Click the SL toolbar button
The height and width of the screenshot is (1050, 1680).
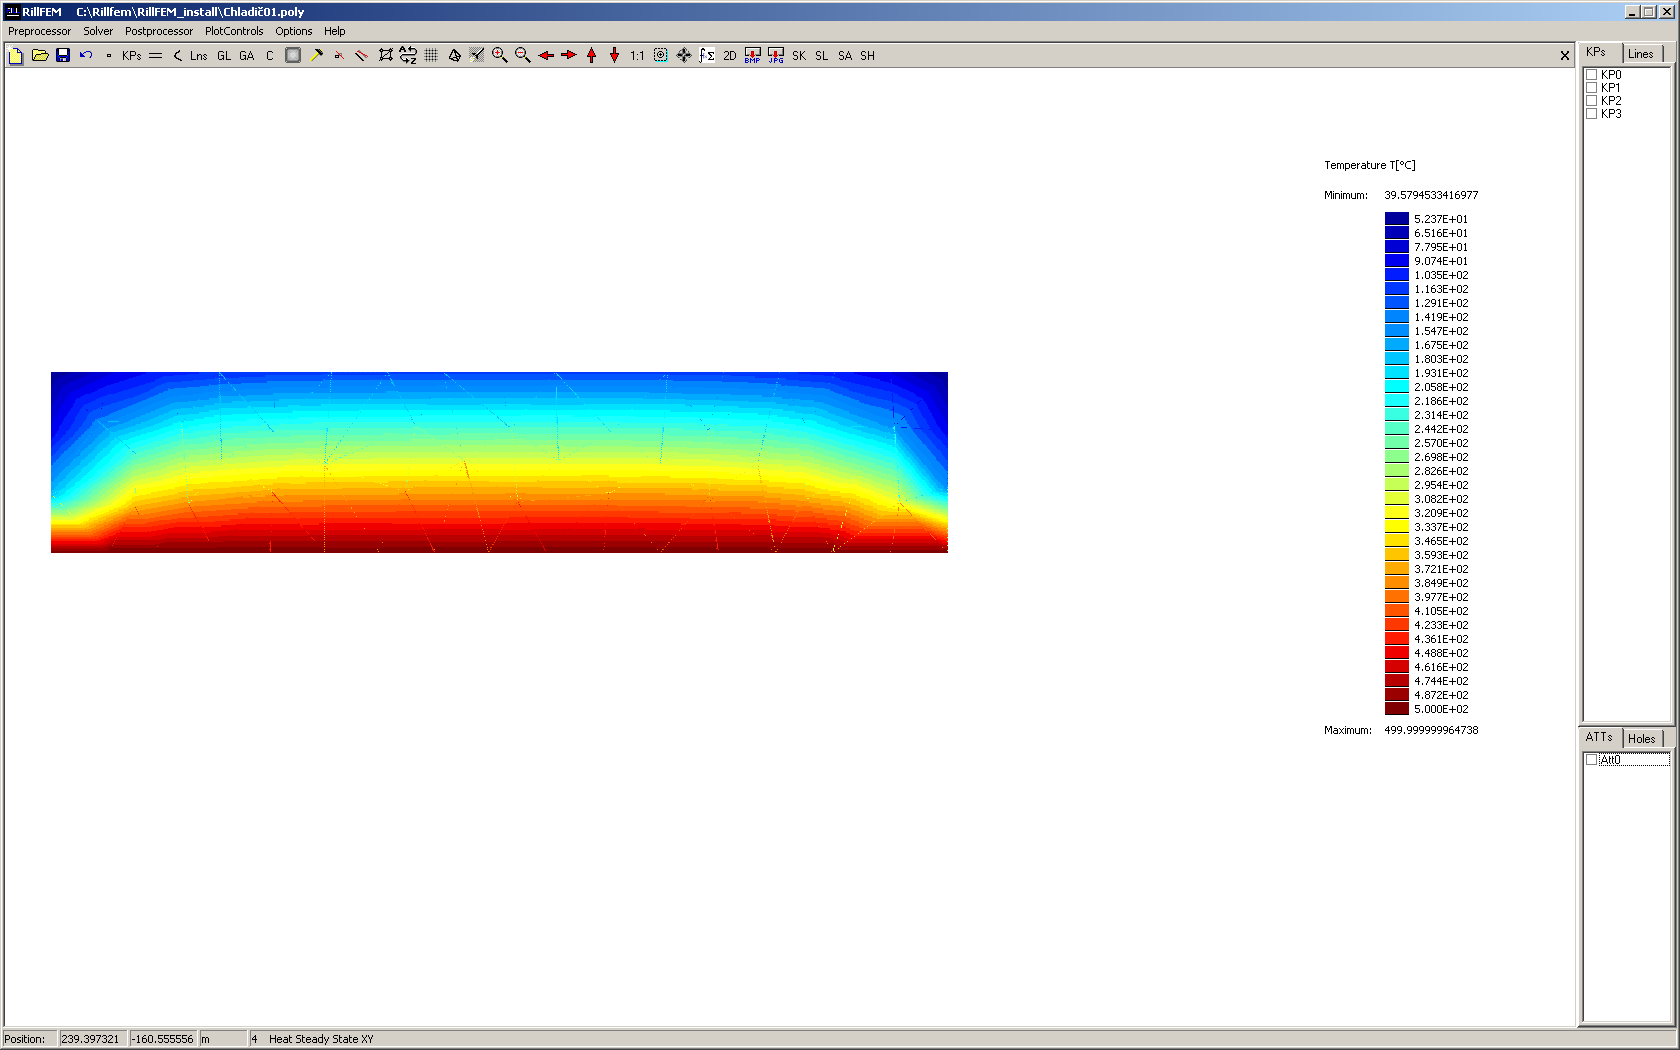[x=822, y=56]
